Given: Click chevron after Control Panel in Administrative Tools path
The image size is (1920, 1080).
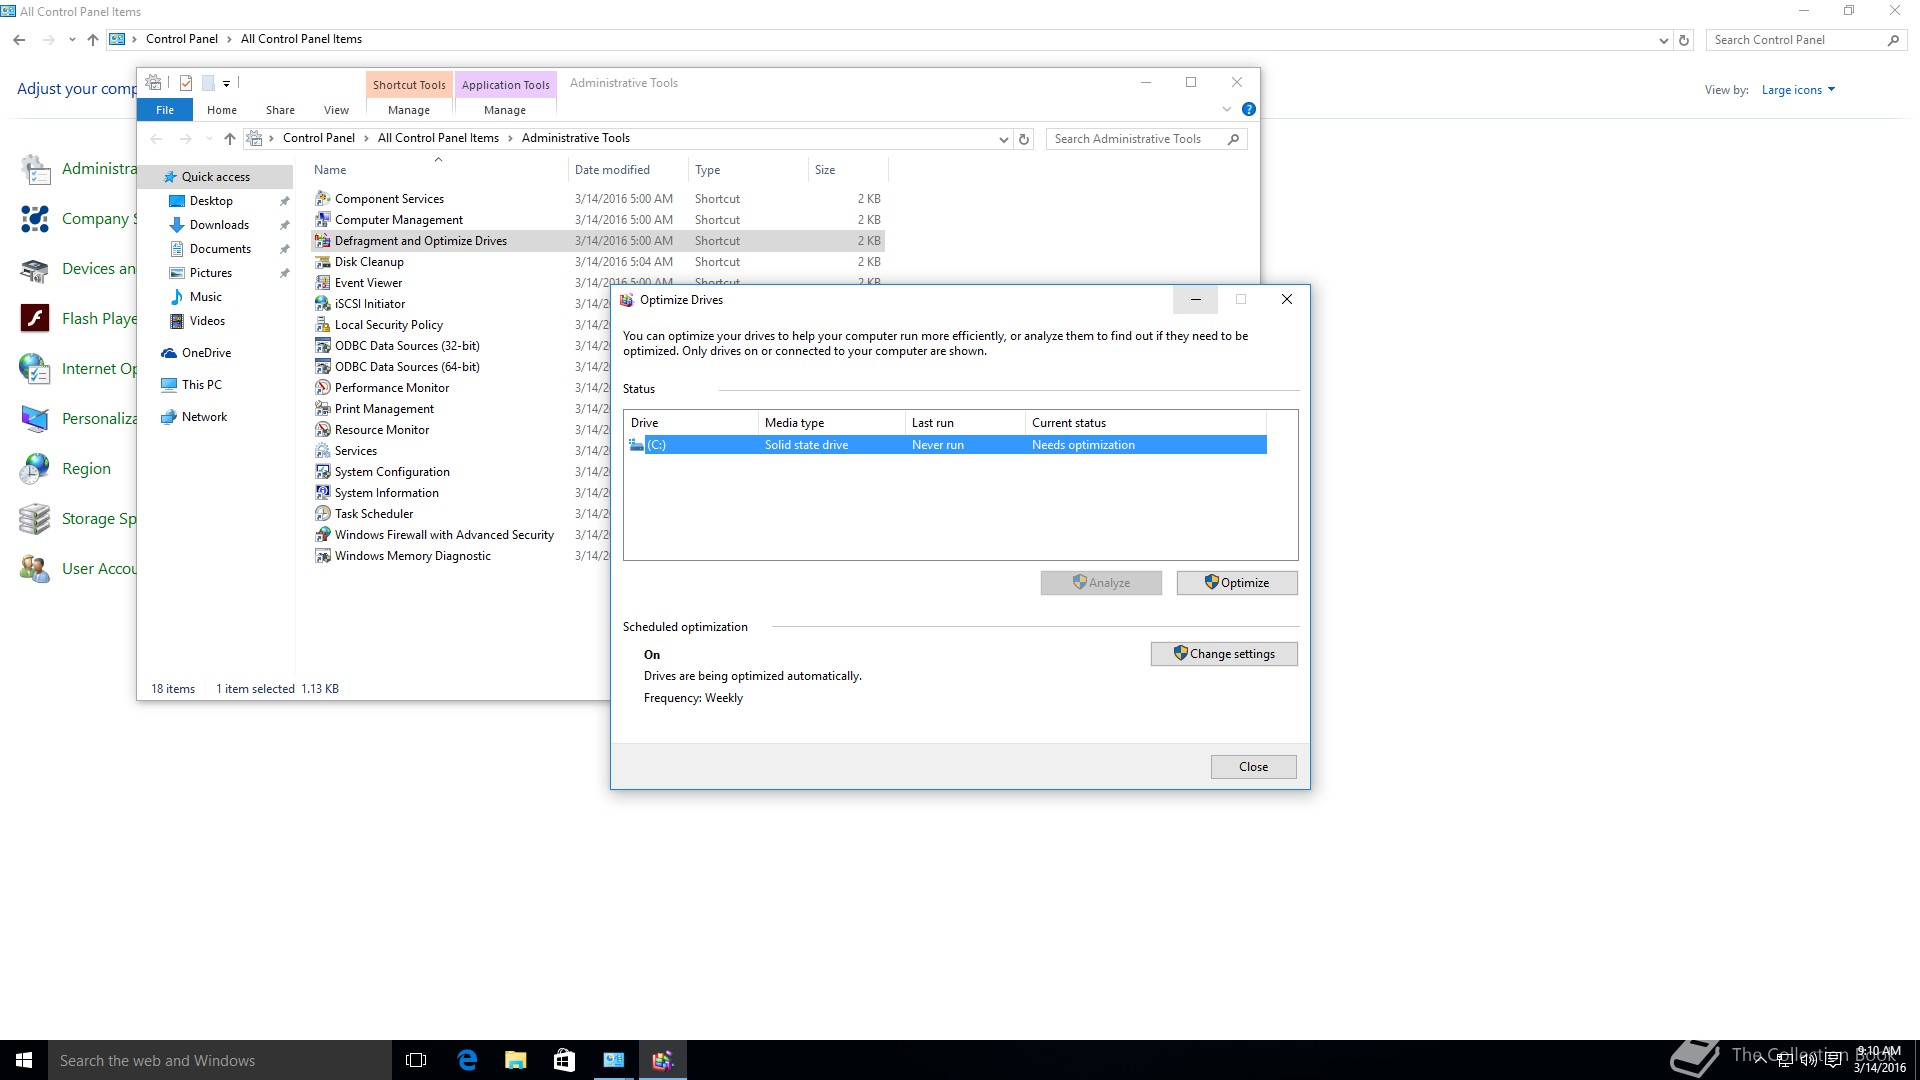Looking at the screenshot, I should pyautogui.click(x=366, y=138).
